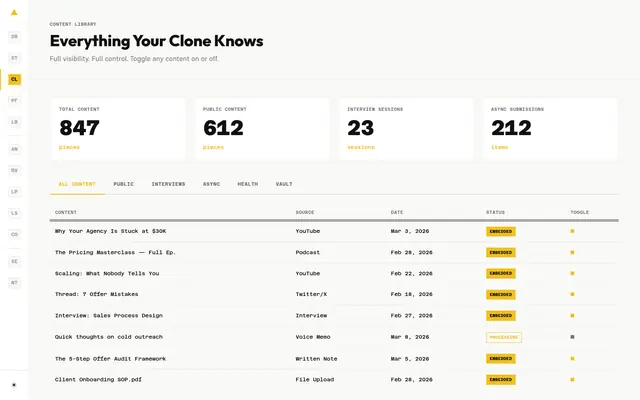Open 'Thread: 7 Offer Mistakes'
Screen dimensions: 640x400
point(96,294)
